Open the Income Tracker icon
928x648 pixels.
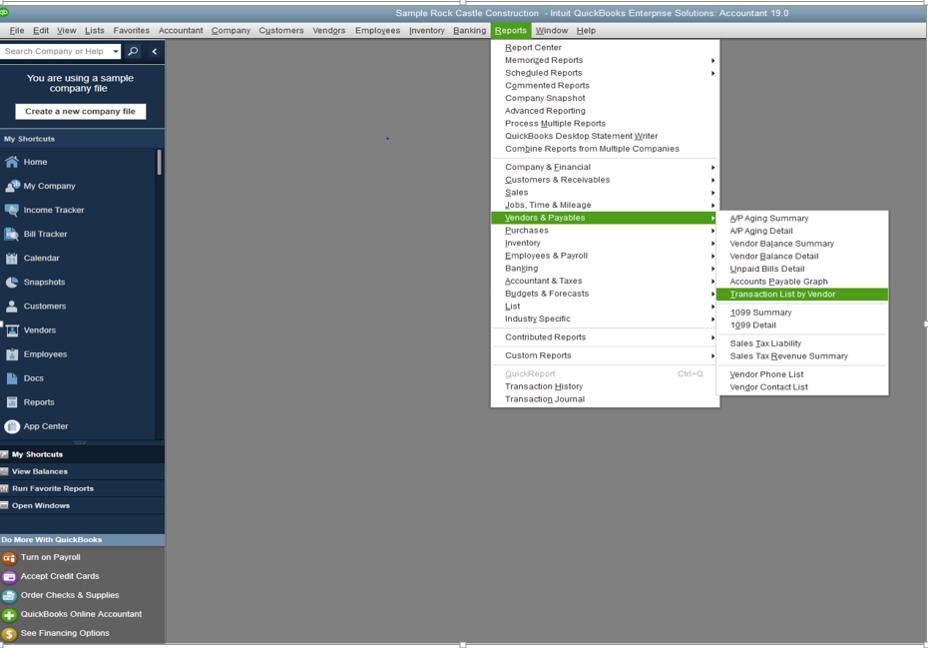coord(12,210)
